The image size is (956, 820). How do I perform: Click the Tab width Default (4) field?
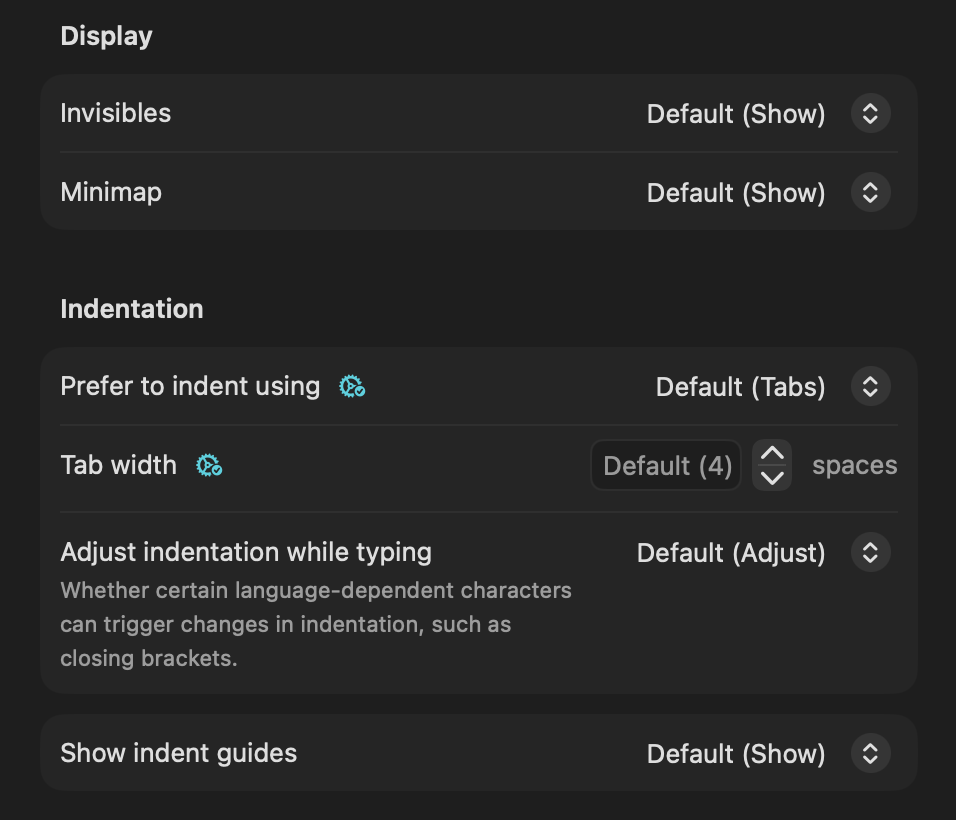666,466
